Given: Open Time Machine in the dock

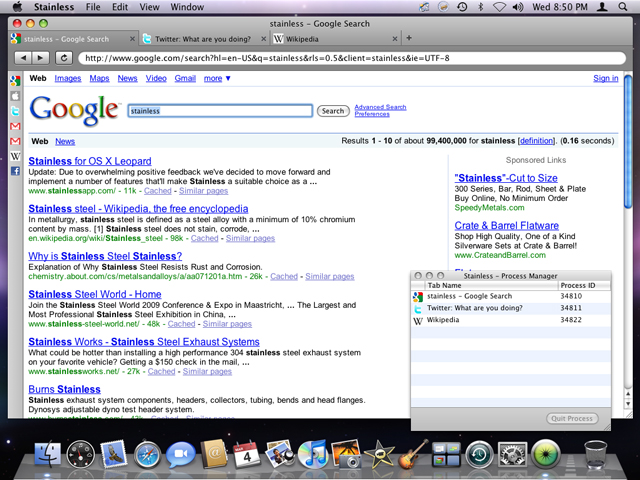Looking at the screenshot, I should coord(479,454).
